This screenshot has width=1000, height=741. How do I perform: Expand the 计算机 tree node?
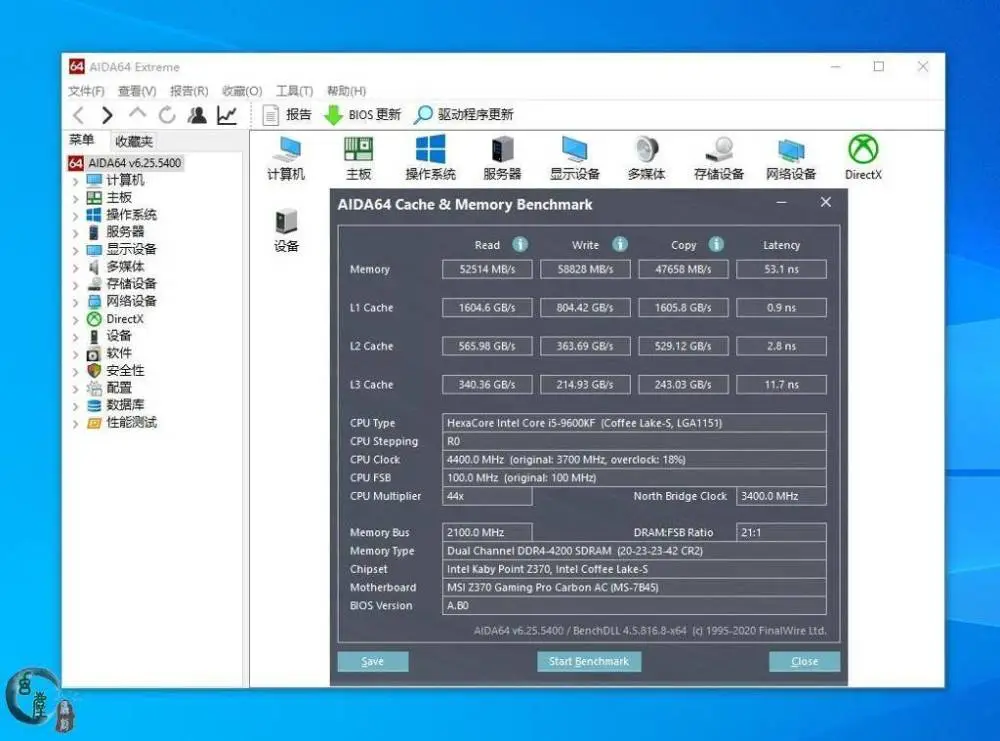[75, 181]
